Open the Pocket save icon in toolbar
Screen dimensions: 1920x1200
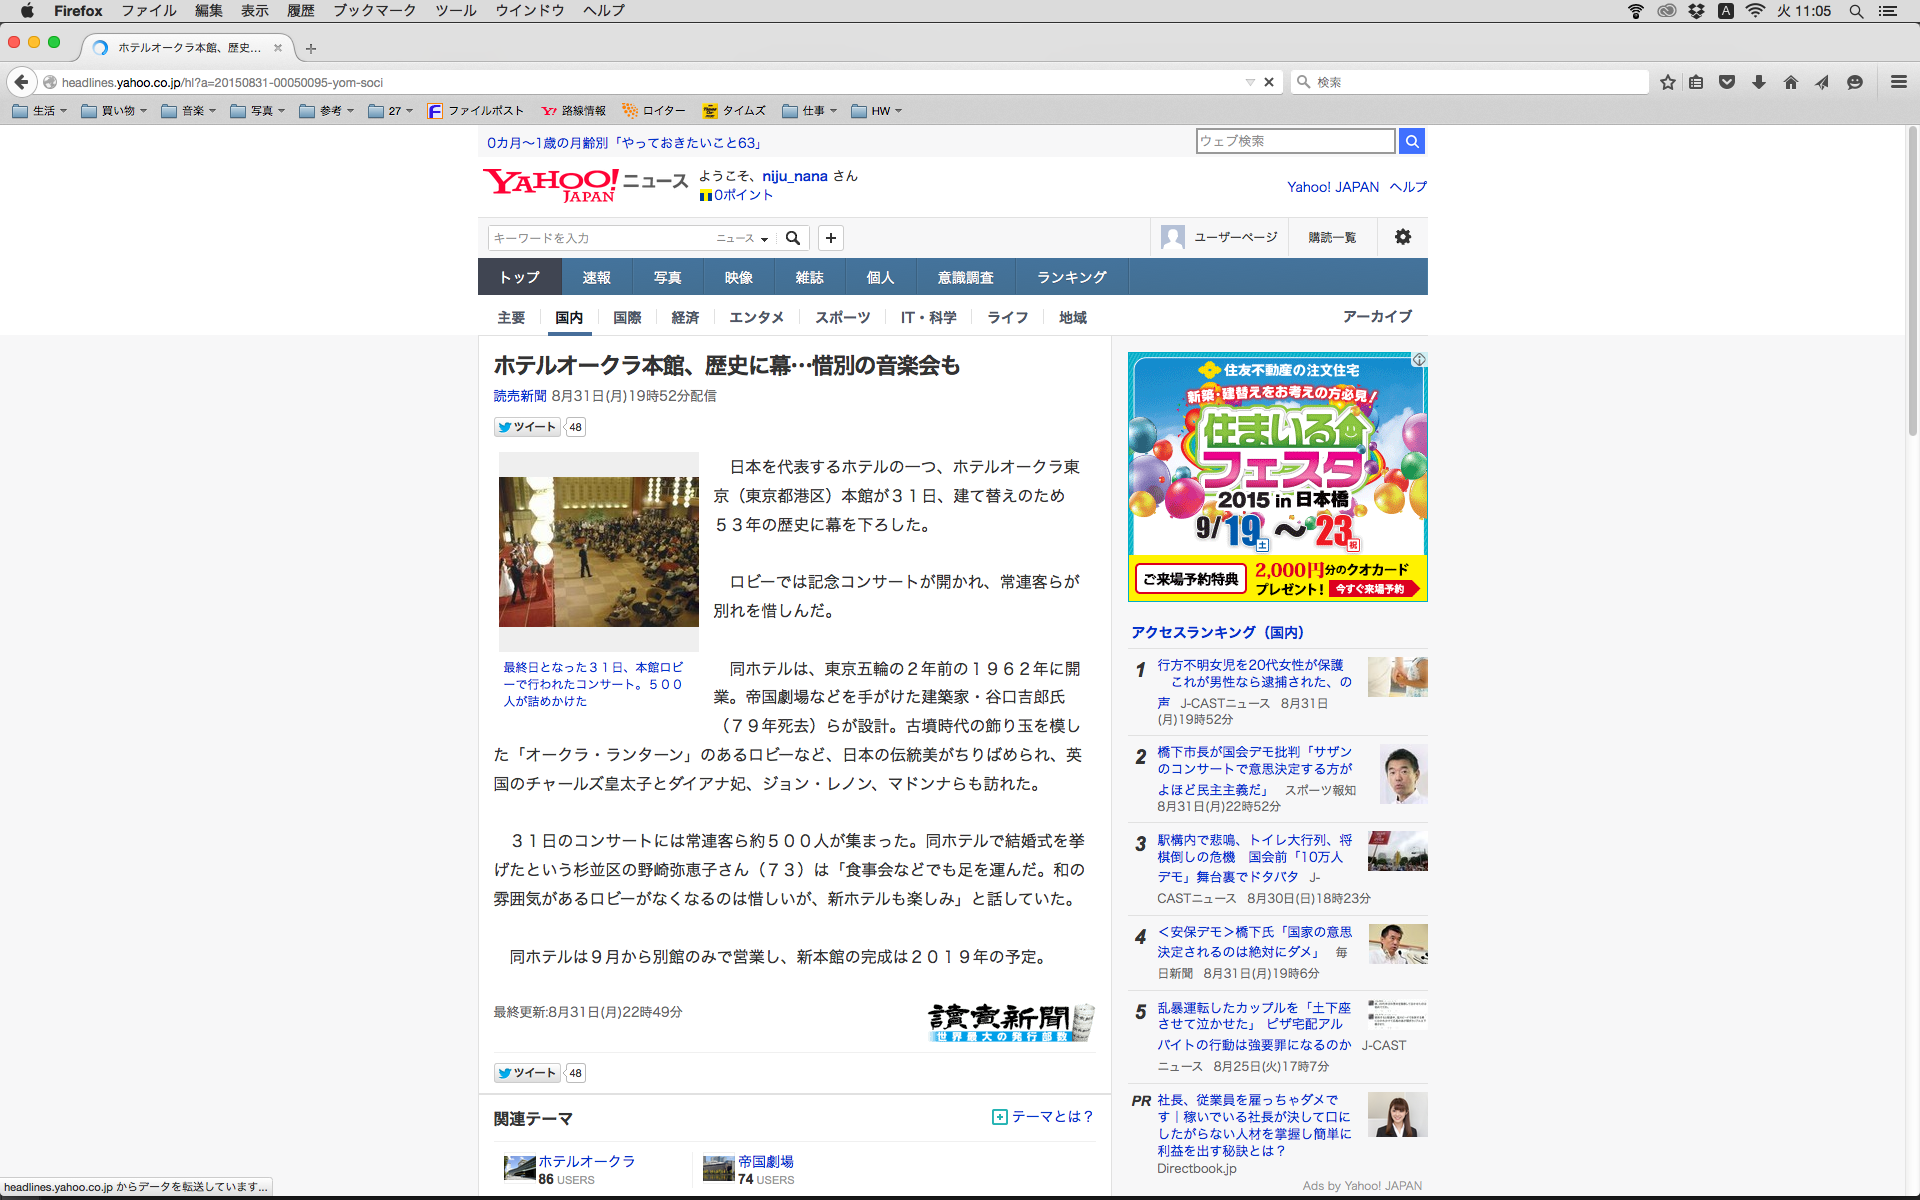[x=1727, y=82]
